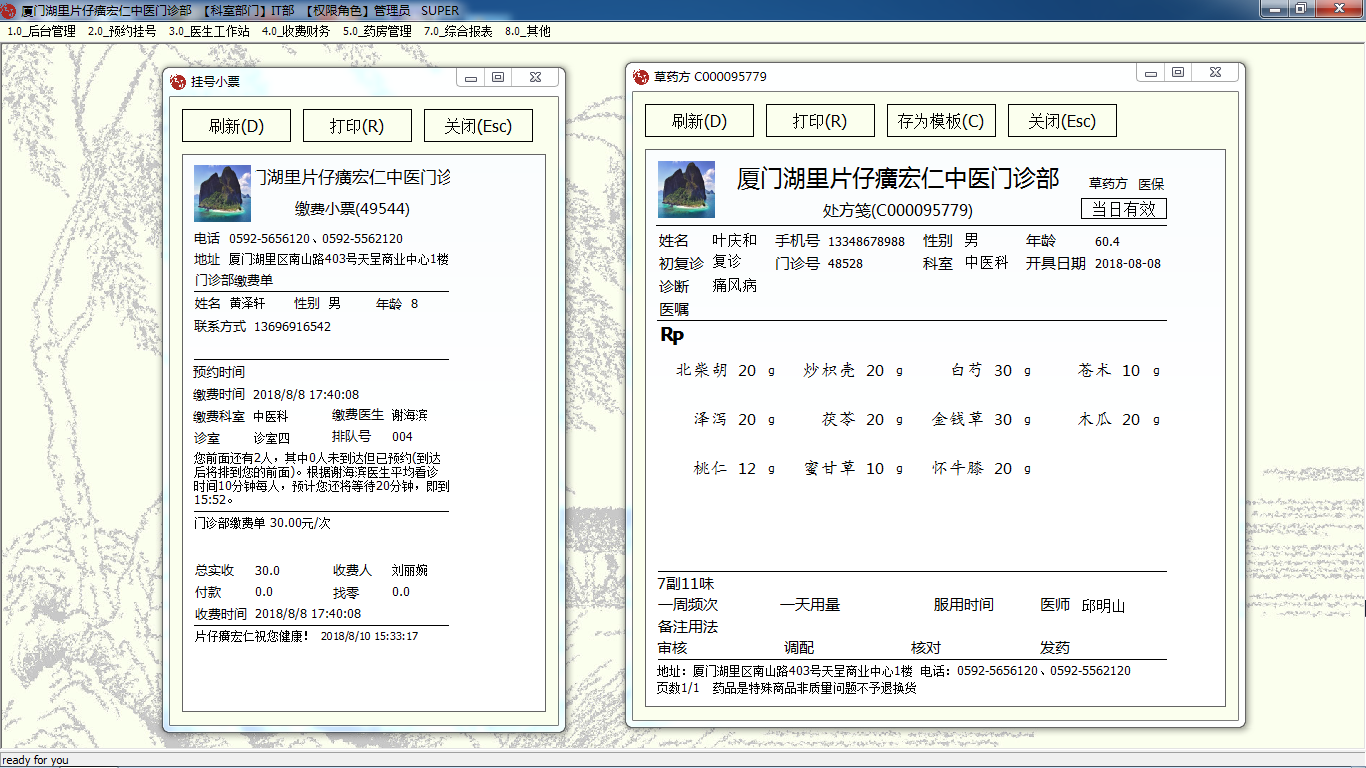Click the red icon in 挂号小票 title bar
This screenshot has width=1366, height=768.
[179, 81]
